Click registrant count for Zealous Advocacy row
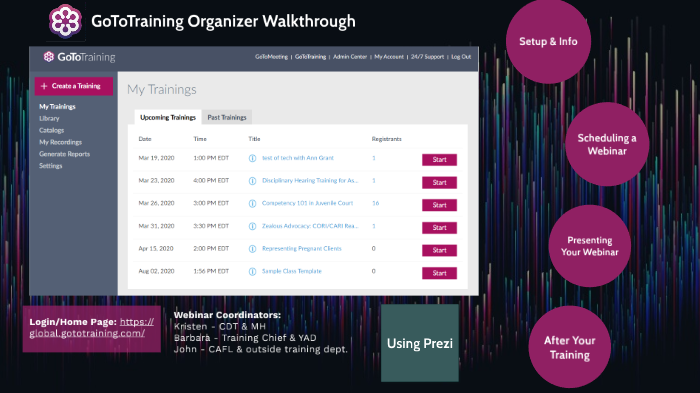 coord(374,226)
